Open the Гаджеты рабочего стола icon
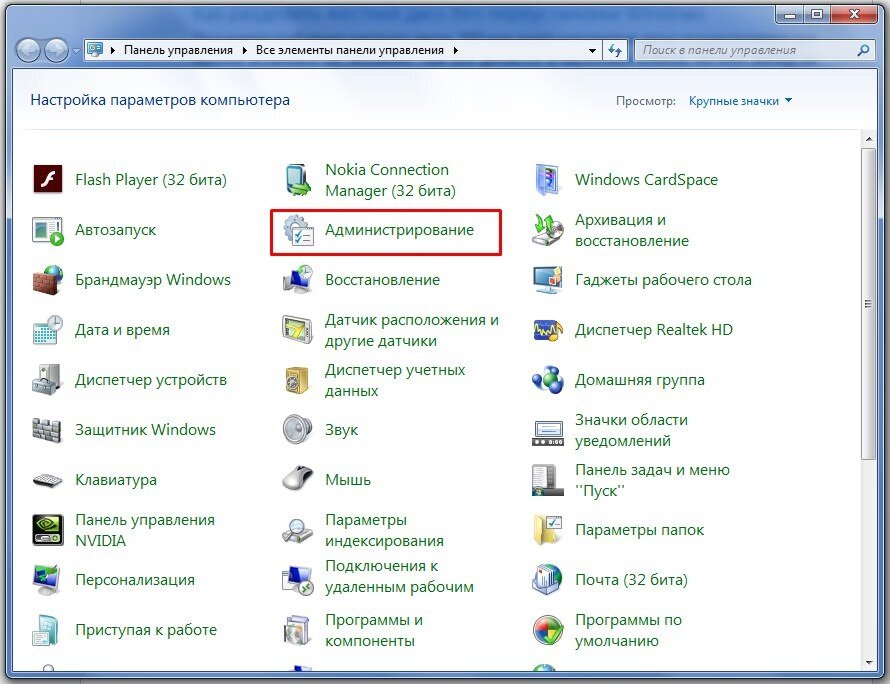 pos(548,280)
